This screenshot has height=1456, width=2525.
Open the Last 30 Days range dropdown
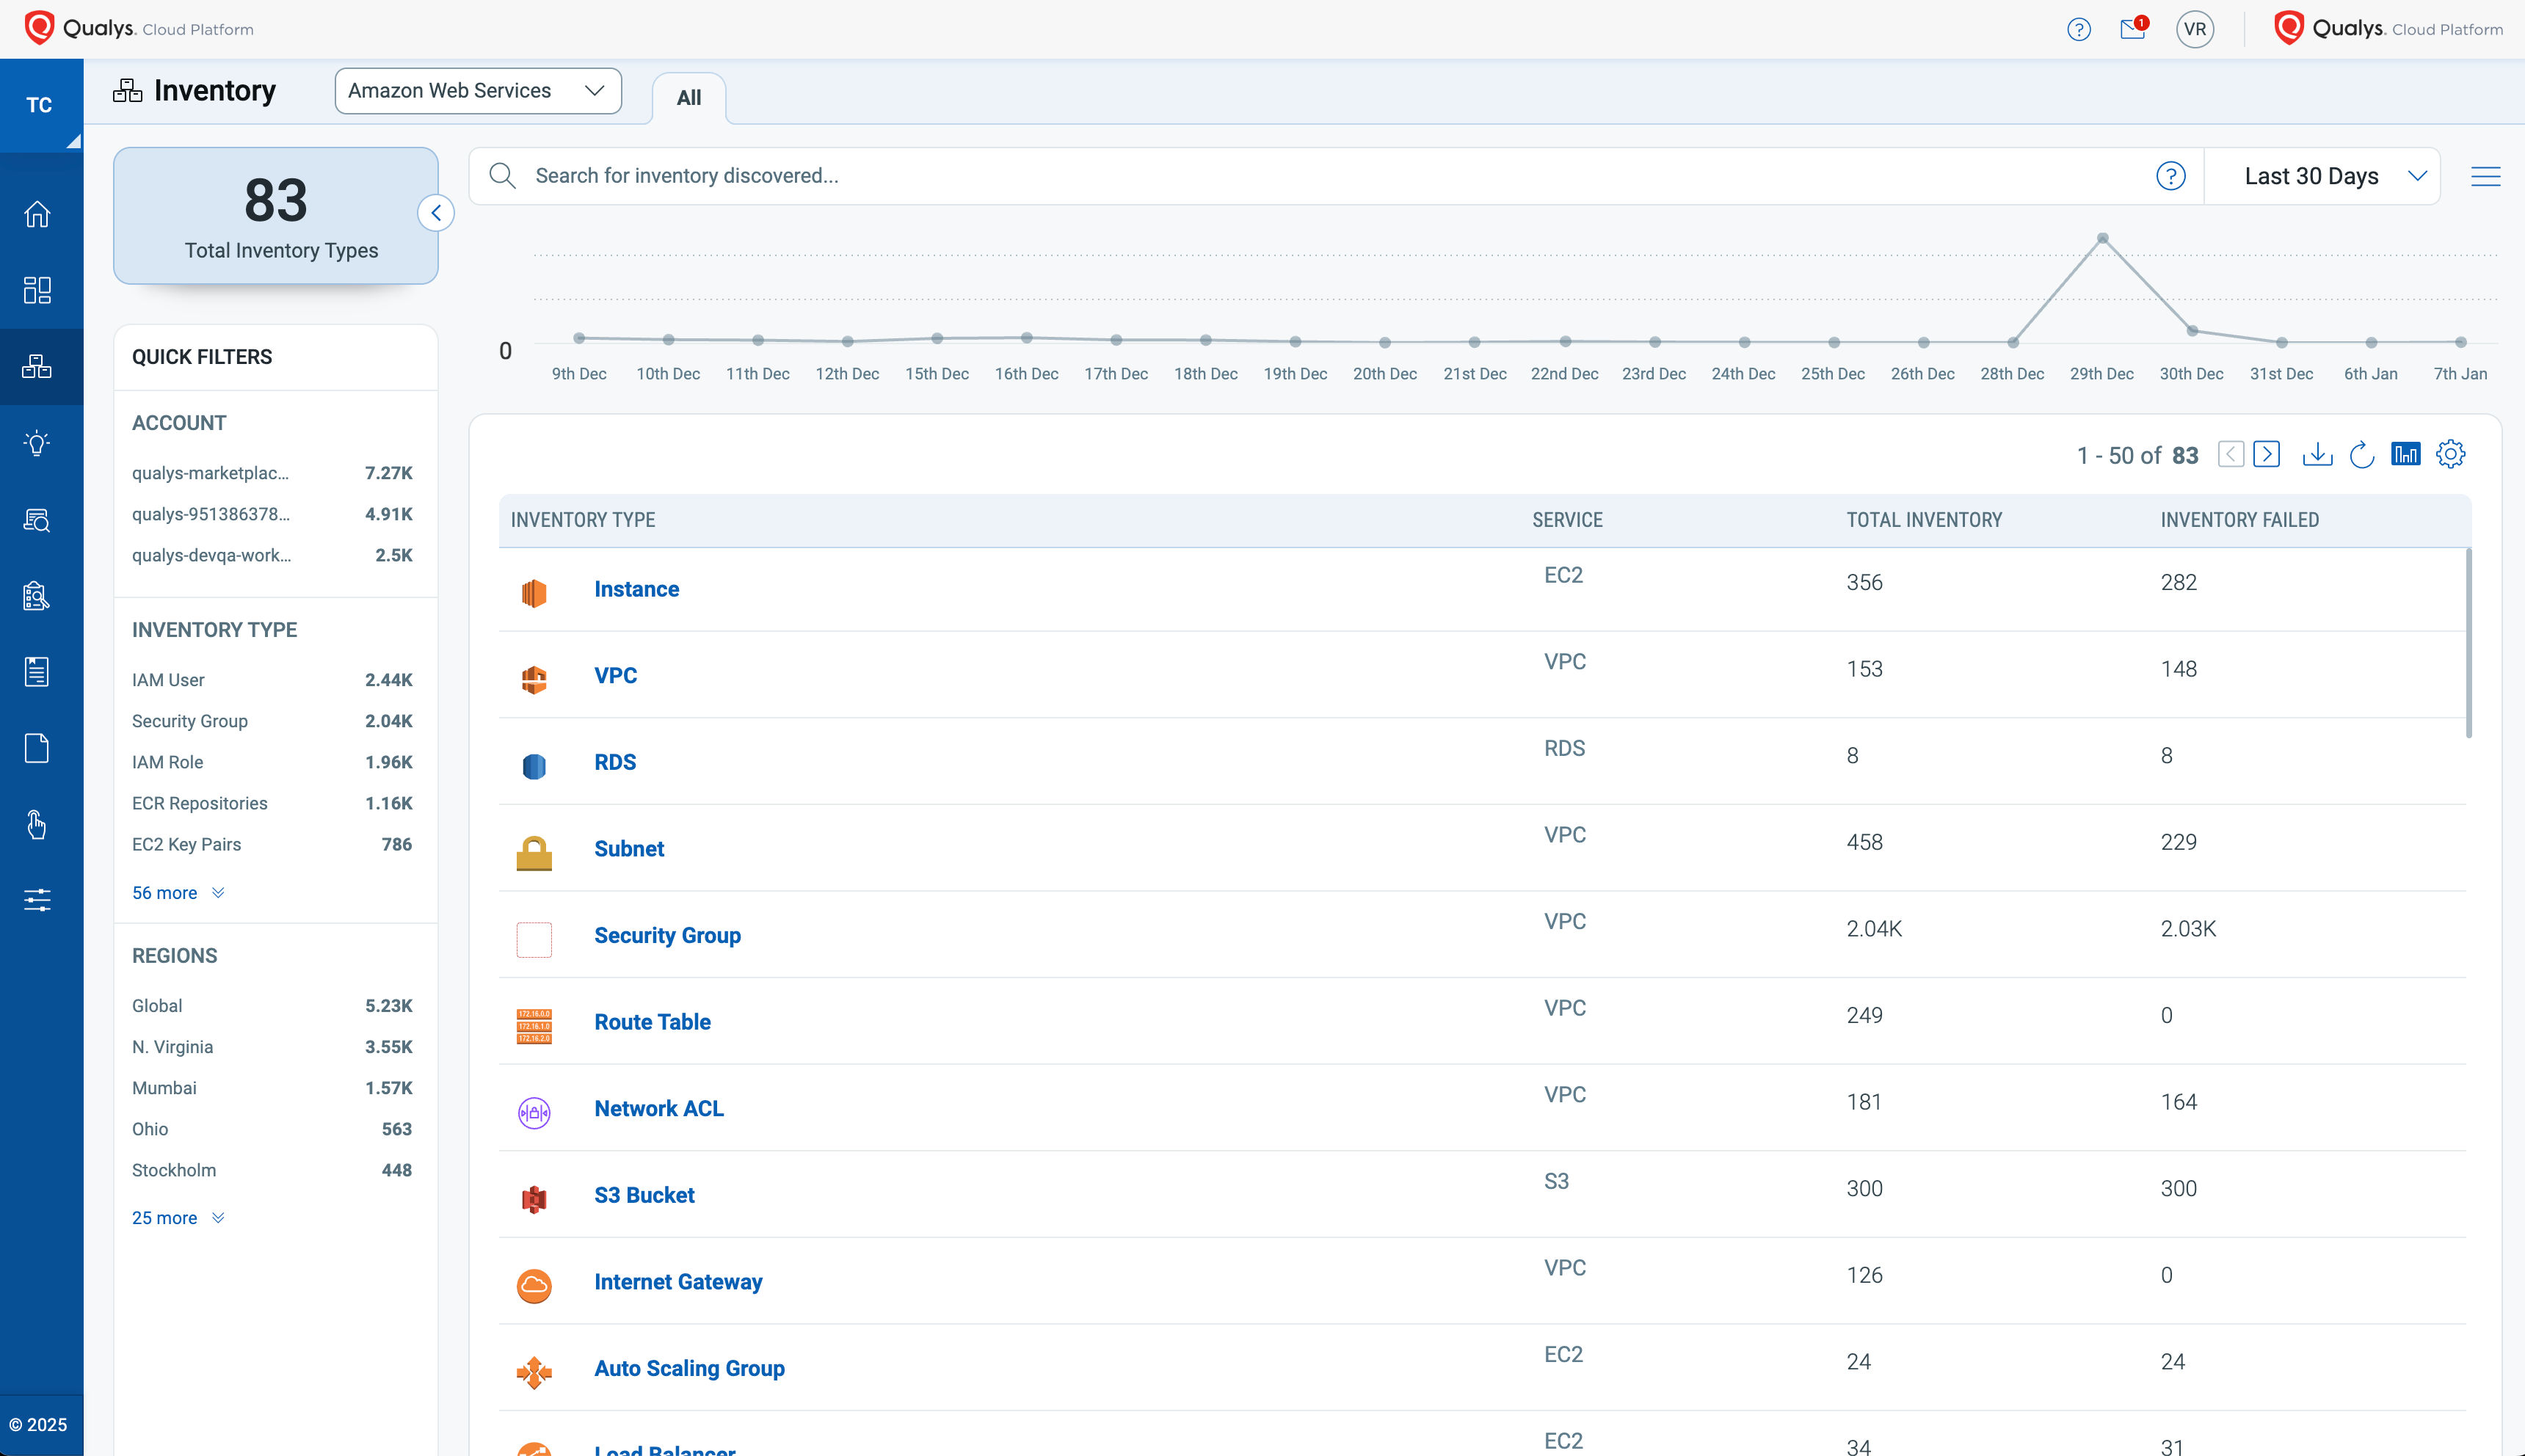click(x=2322, y=176)
